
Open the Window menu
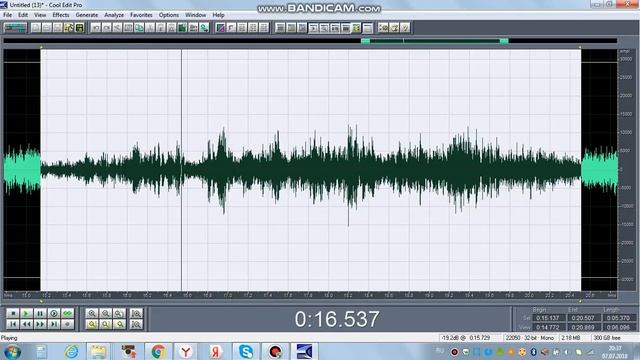tap(196, 15)
